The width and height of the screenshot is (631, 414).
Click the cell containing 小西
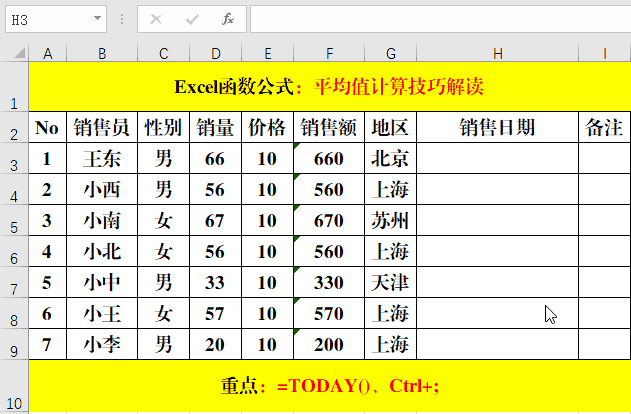coord(102,189)
